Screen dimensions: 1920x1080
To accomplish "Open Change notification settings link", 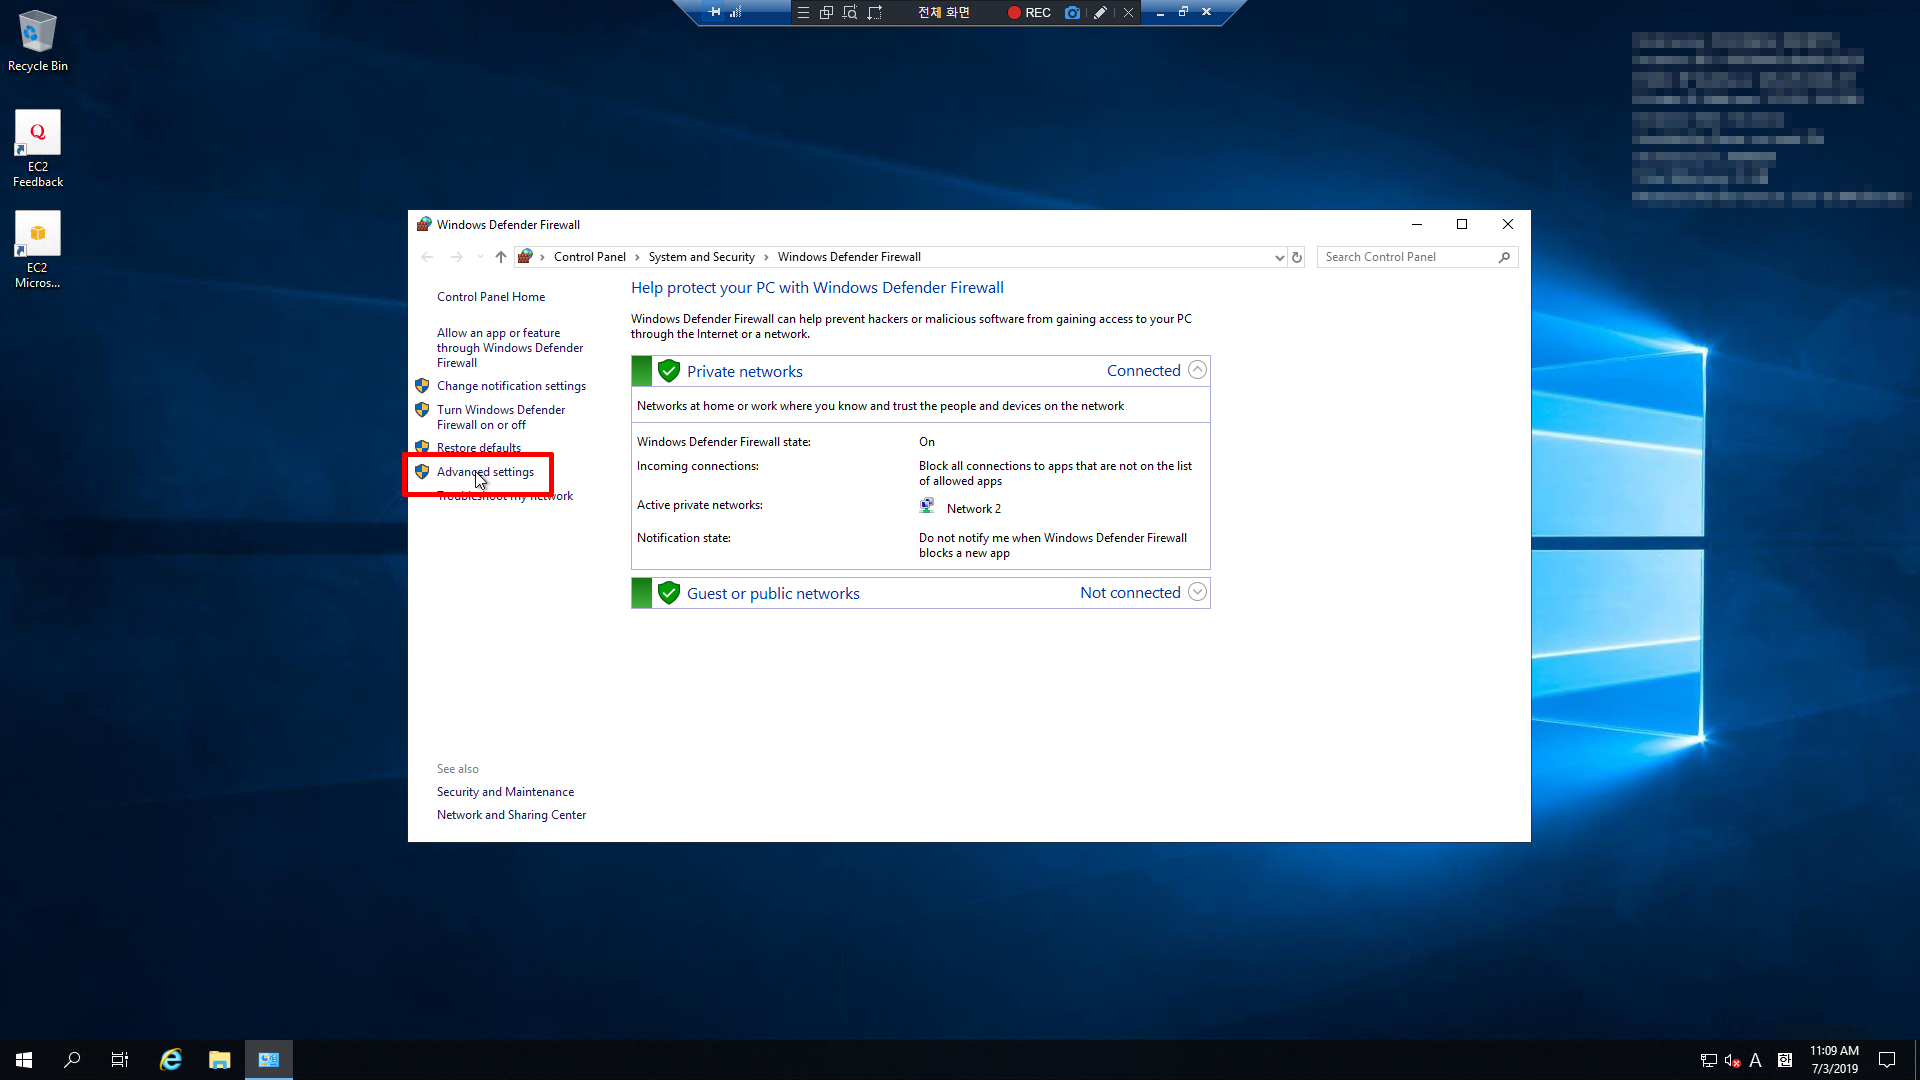I will pyautogui.click(x=511, y=386).
